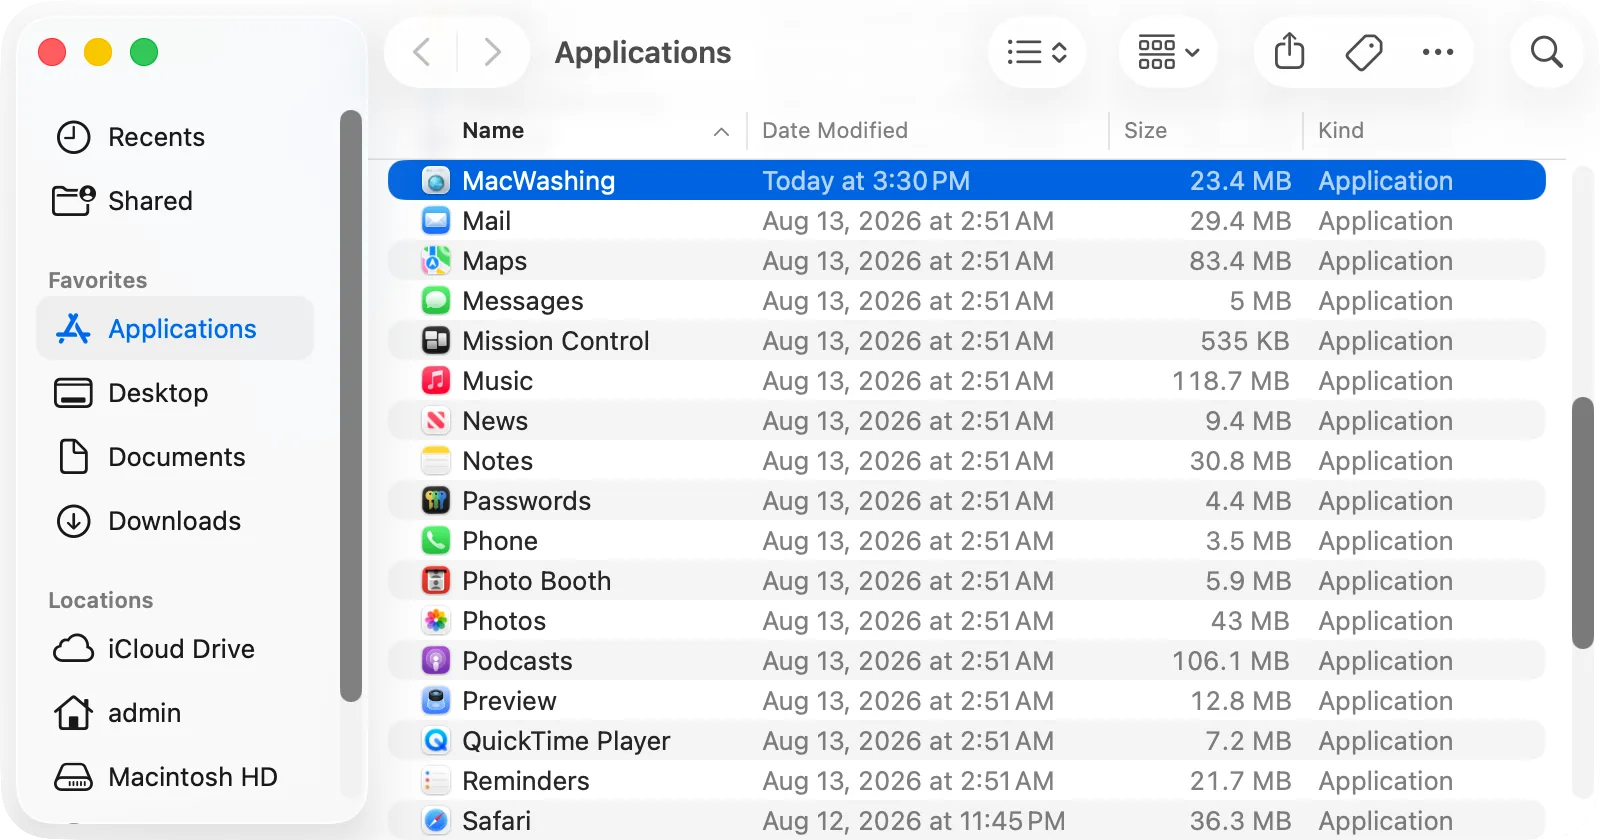Open the More actions ellipsis menu

pos(1438,52)
